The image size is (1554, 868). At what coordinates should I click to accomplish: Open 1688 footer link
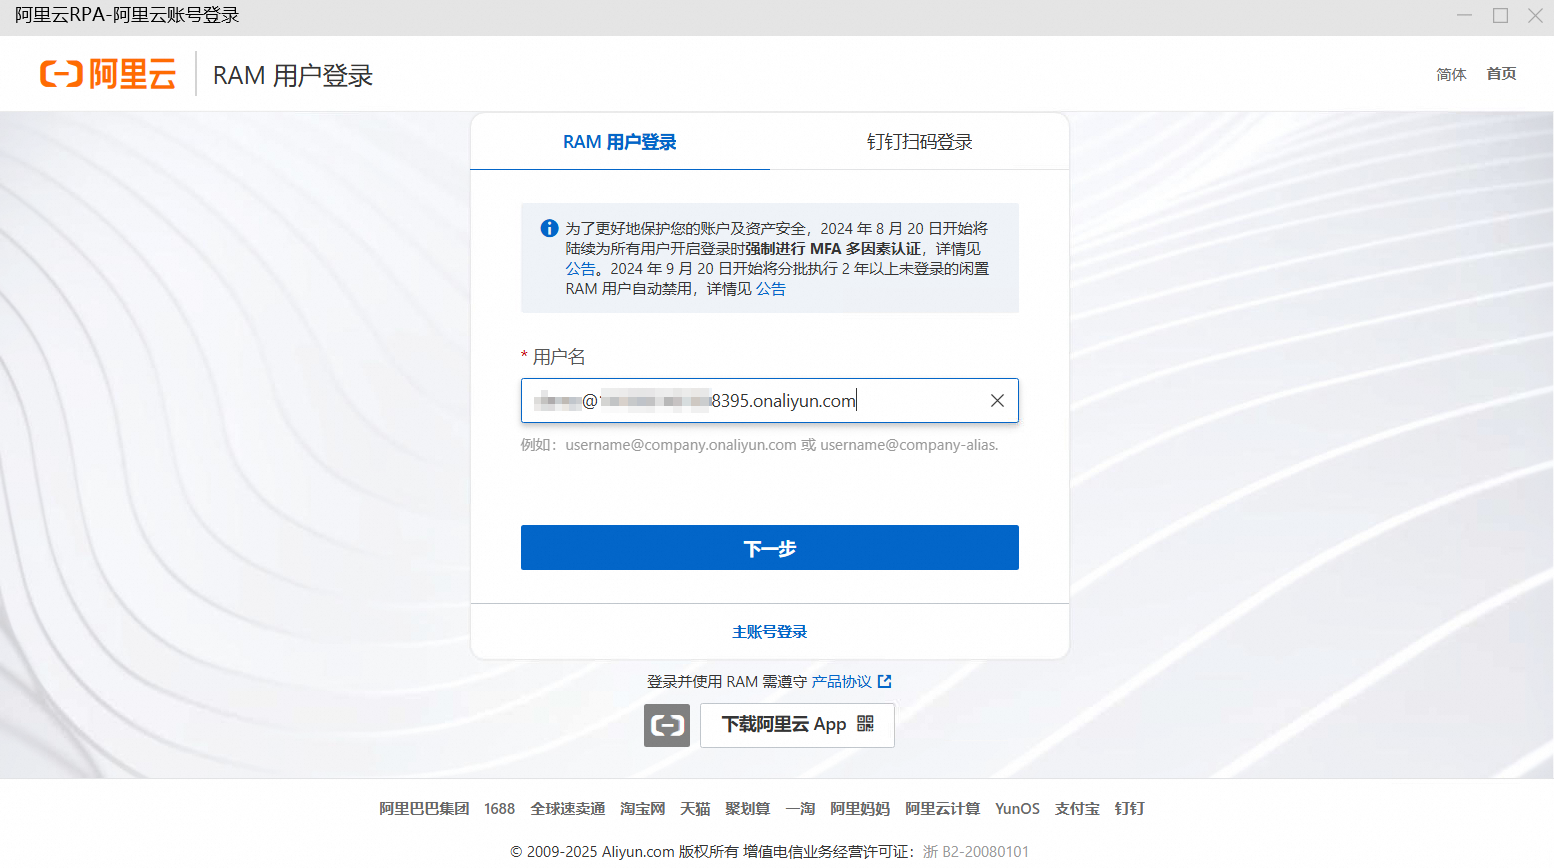(x=500, y=808)
